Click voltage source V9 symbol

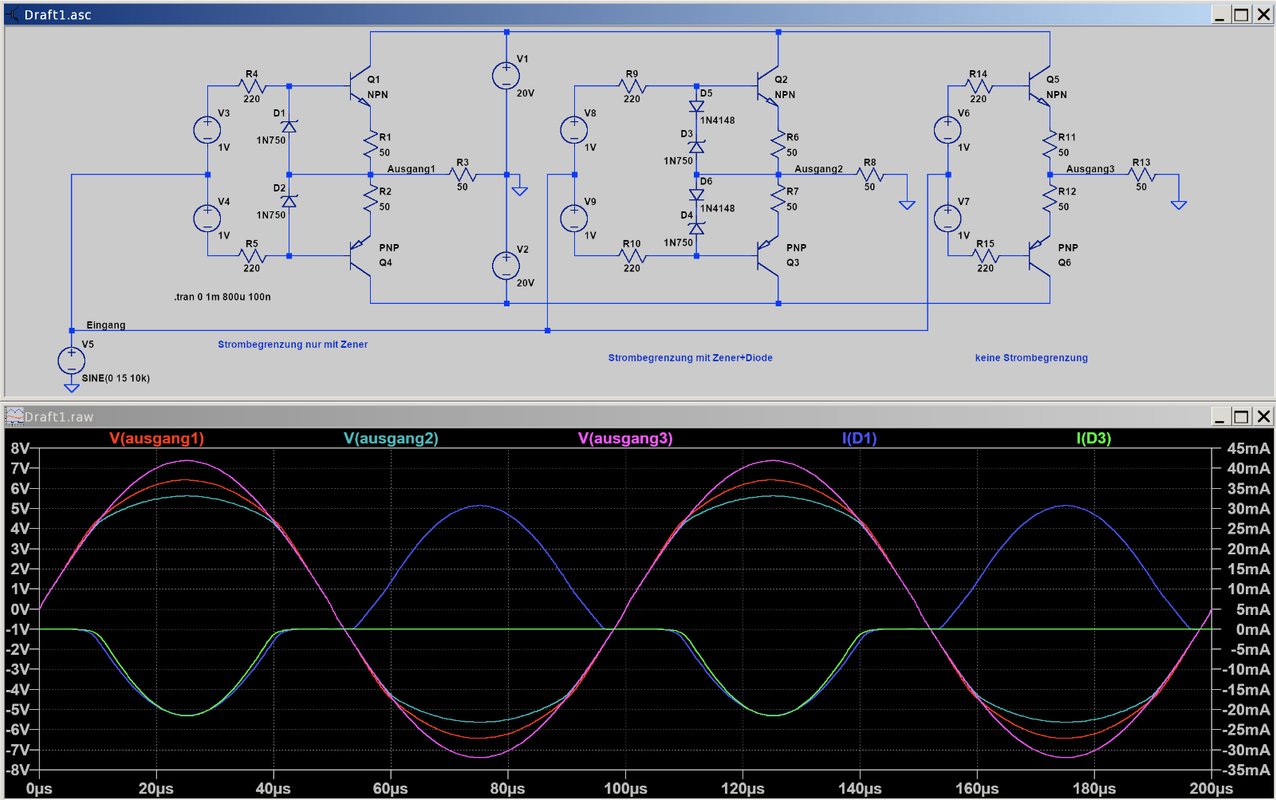click(574, 216)
